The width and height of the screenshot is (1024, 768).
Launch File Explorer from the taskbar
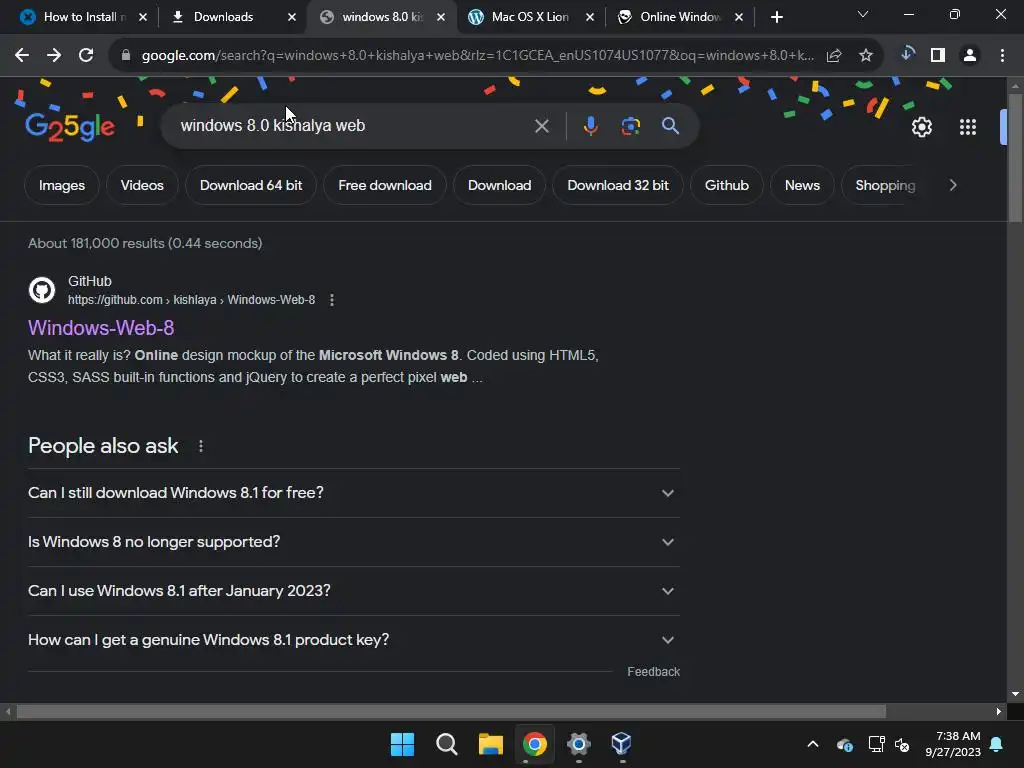(490, 744)
